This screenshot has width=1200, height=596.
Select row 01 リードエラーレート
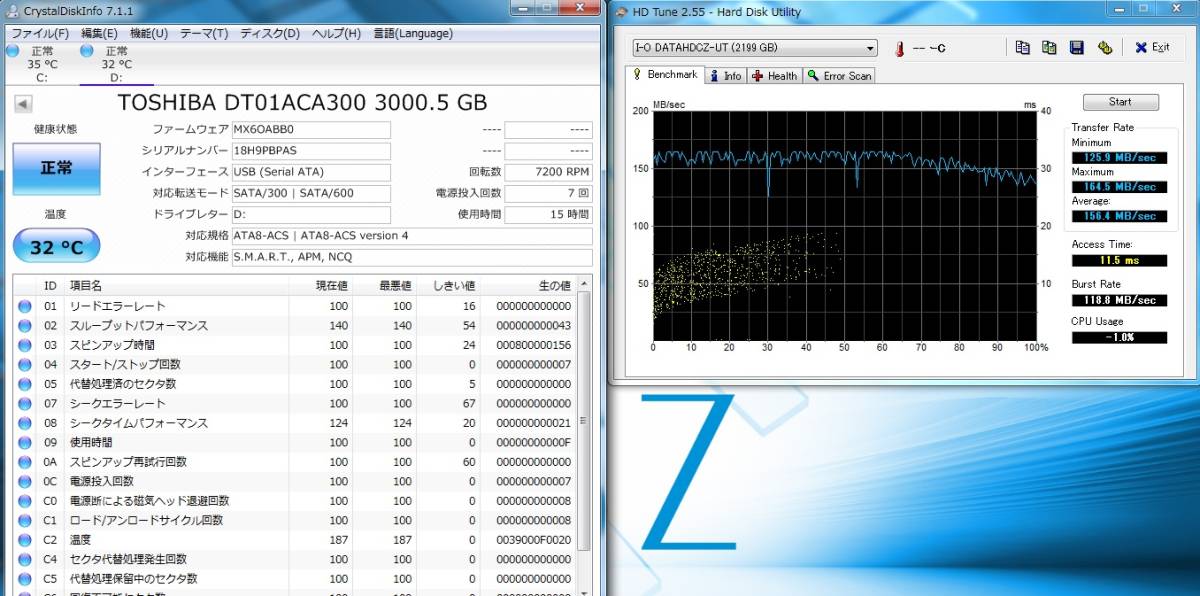click(x=296, y=306)
